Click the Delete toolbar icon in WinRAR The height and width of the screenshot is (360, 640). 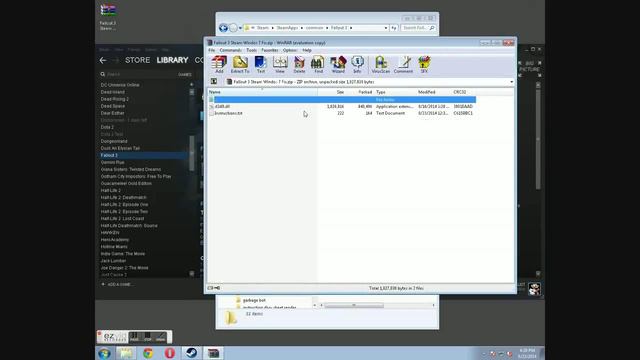tap(299, 64)
